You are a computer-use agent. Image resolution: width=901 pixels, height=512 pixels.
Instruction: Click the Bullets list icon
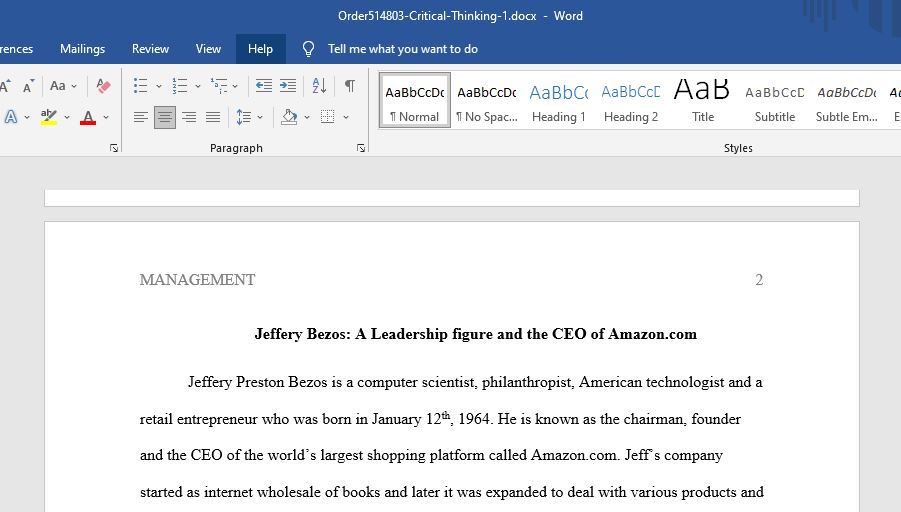coord(141,86)
